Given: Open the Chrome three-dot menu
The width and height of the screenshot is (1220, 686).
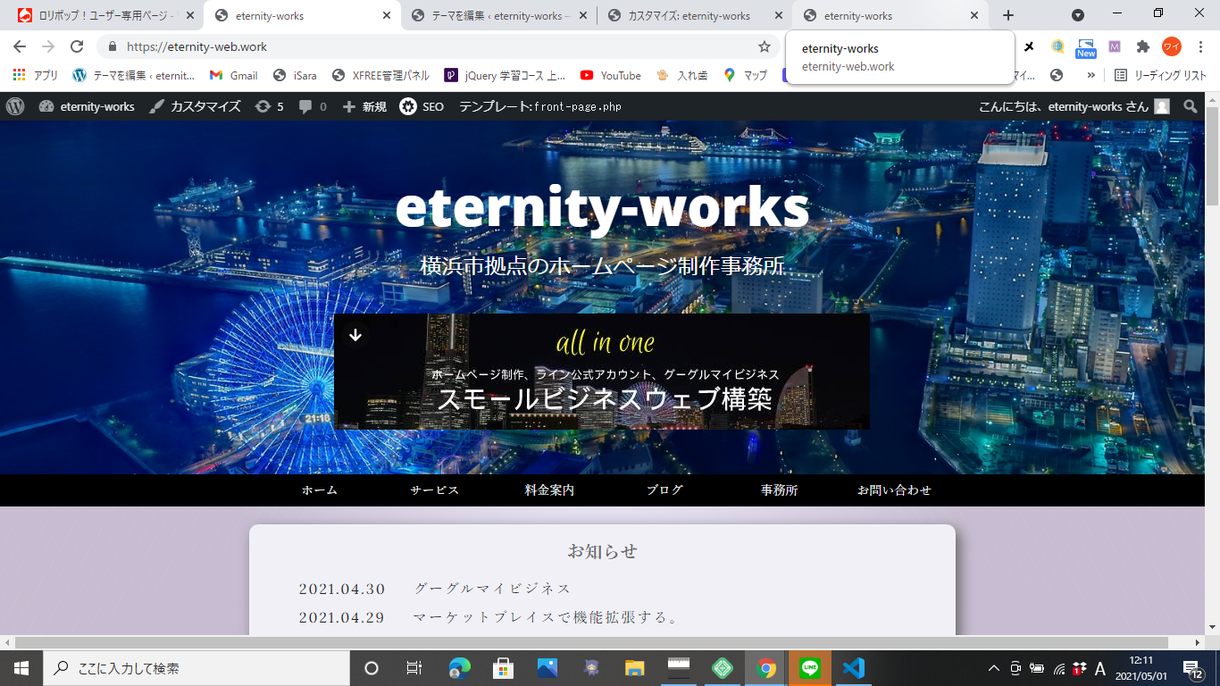Looking at the screenshot, I should 1200,47.
